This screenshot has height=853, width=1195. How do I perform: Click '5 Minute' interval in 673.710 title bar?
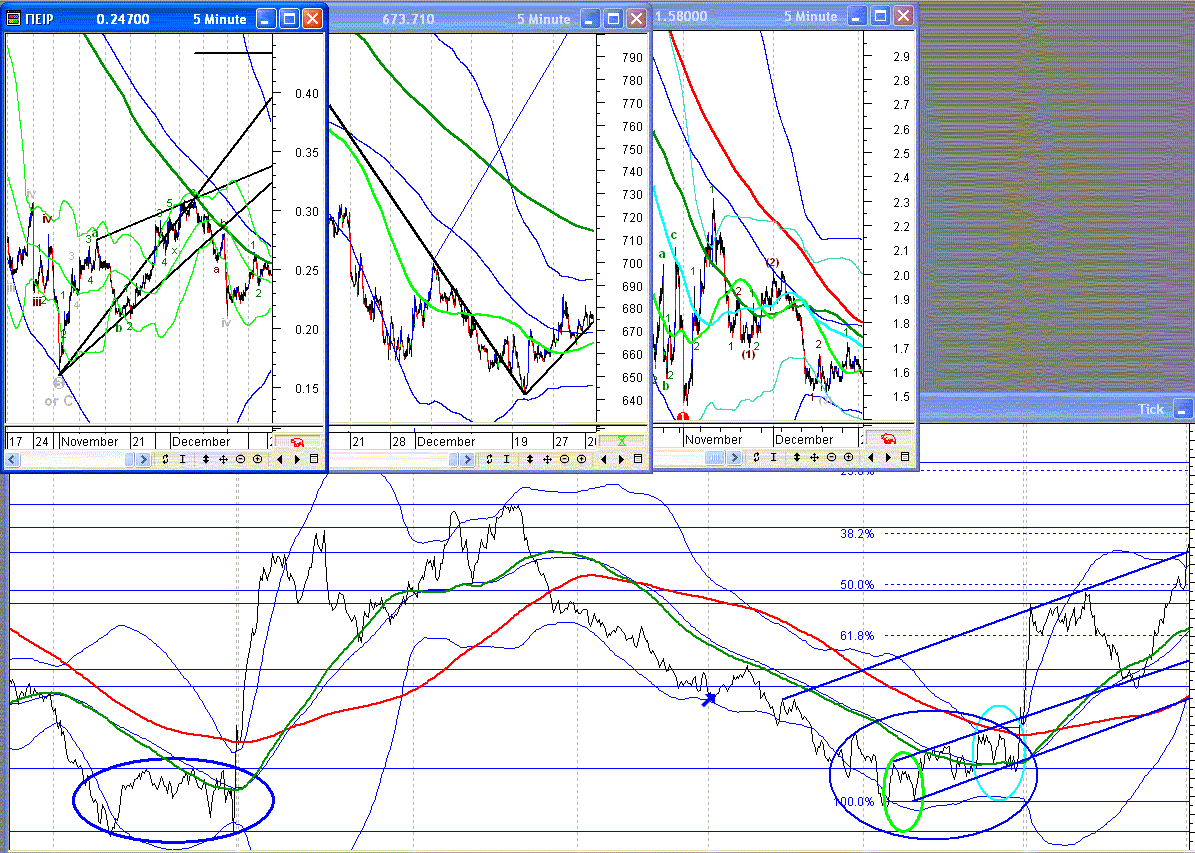(x=543, y=19)
